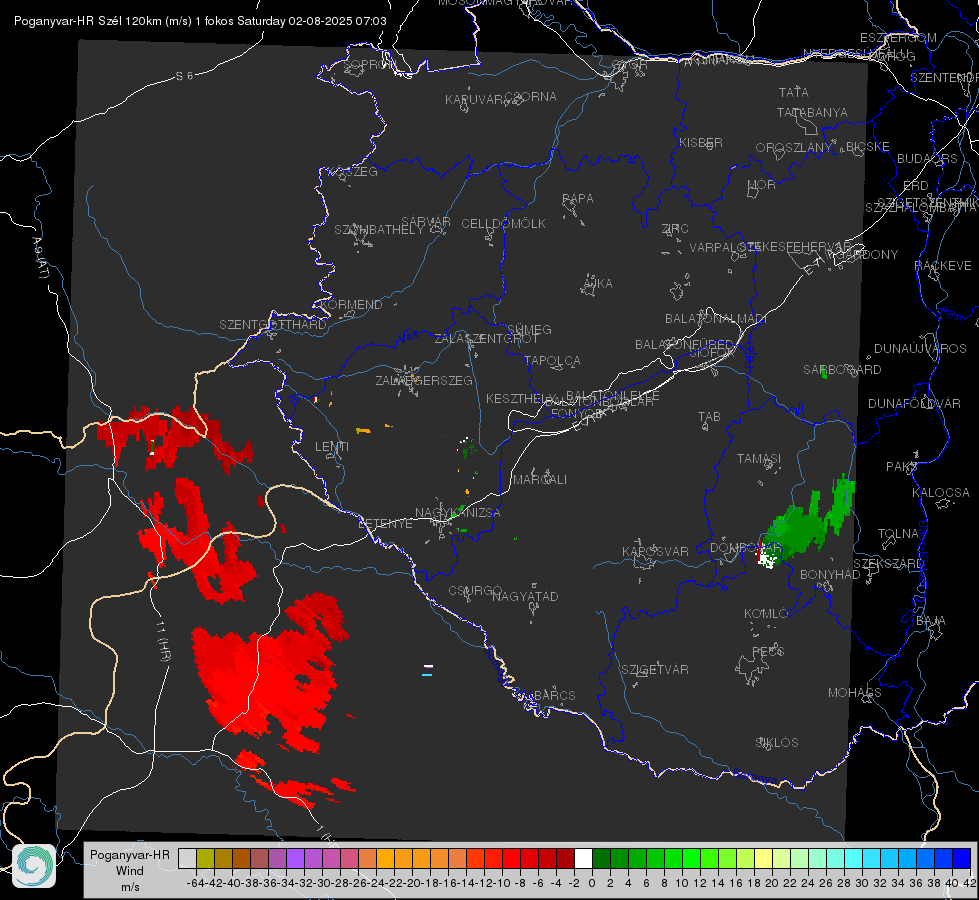979x900 pixels.
Task: Select the SÜMEG town label
Action: 529,329
